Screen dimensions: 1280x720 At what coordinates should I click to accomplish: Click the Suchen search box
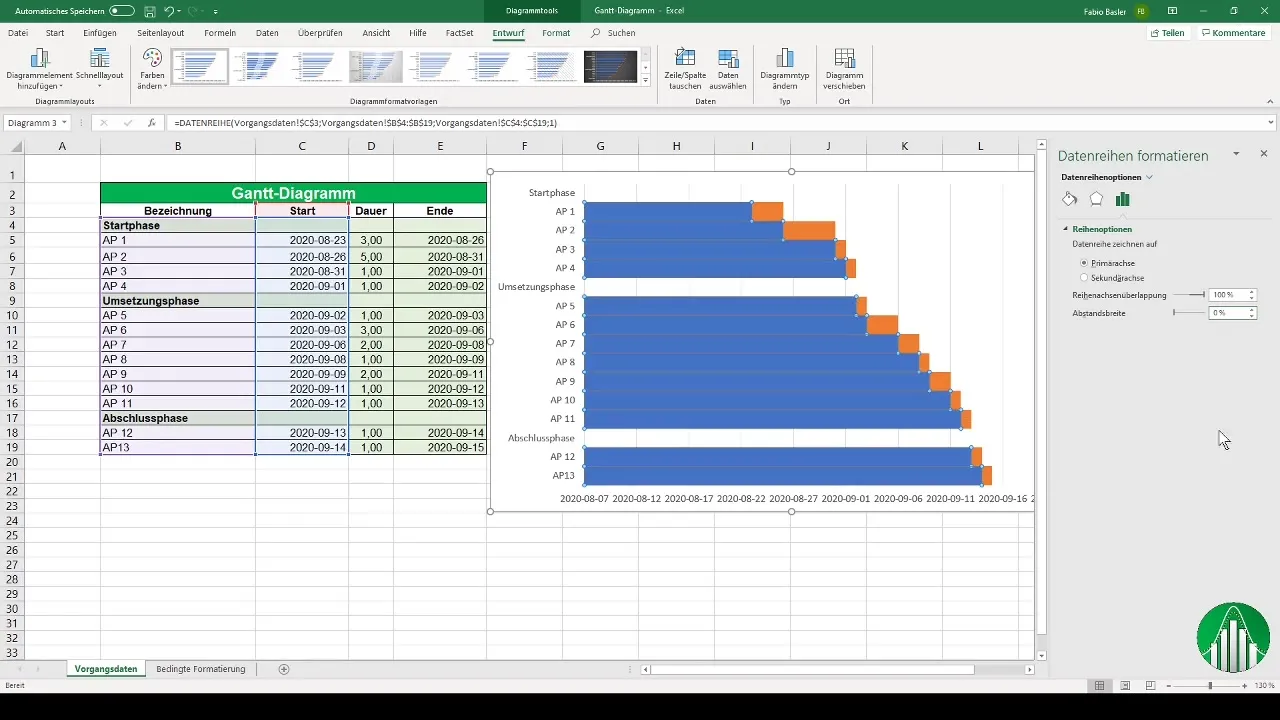620,33
